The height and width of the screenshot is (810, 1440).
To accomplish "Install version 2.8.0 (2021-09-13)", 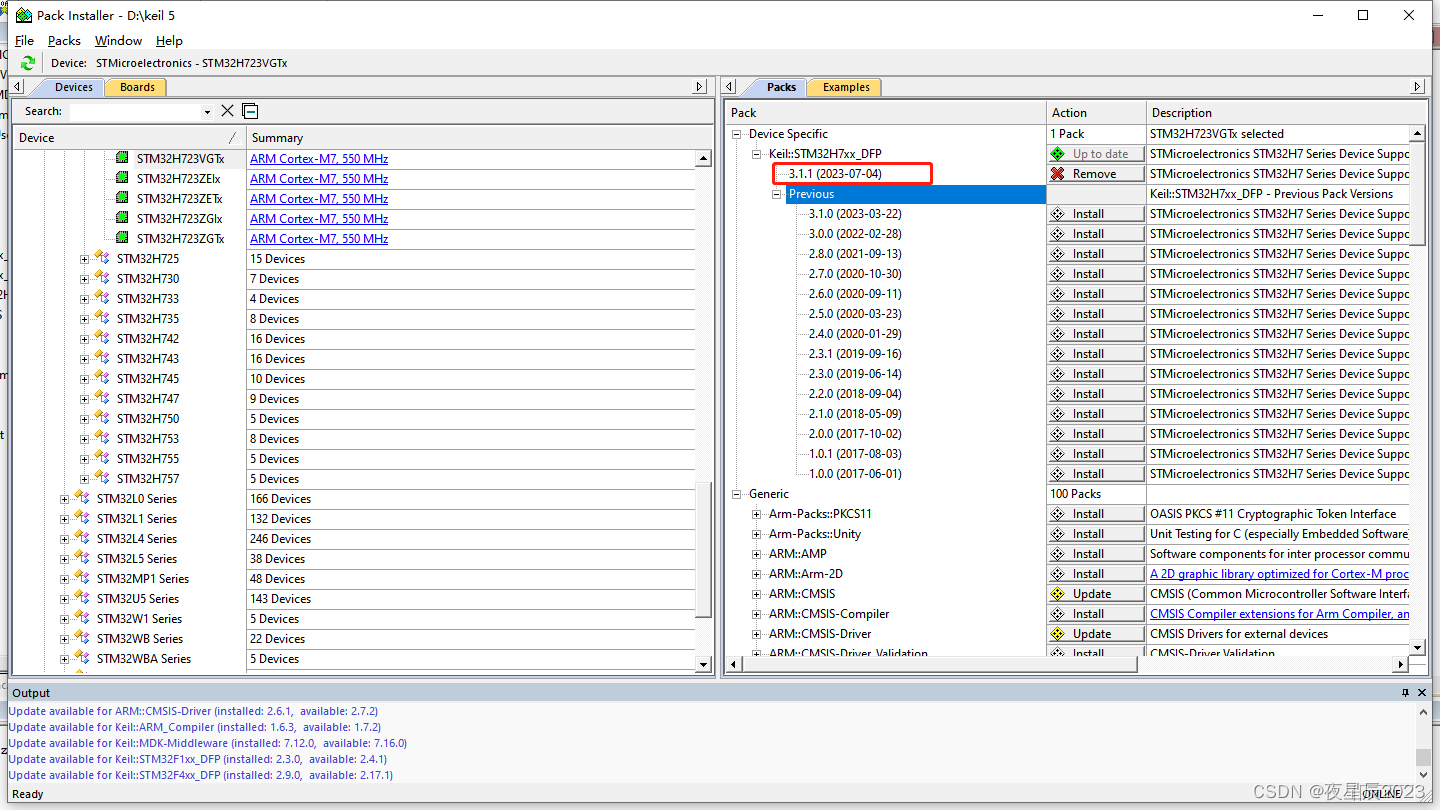I will 1096,254.
